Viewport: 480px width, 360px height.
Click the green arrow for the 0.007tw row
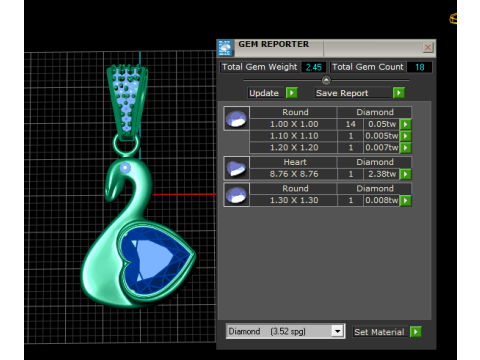pyautogui.click(x=405, y=148)
